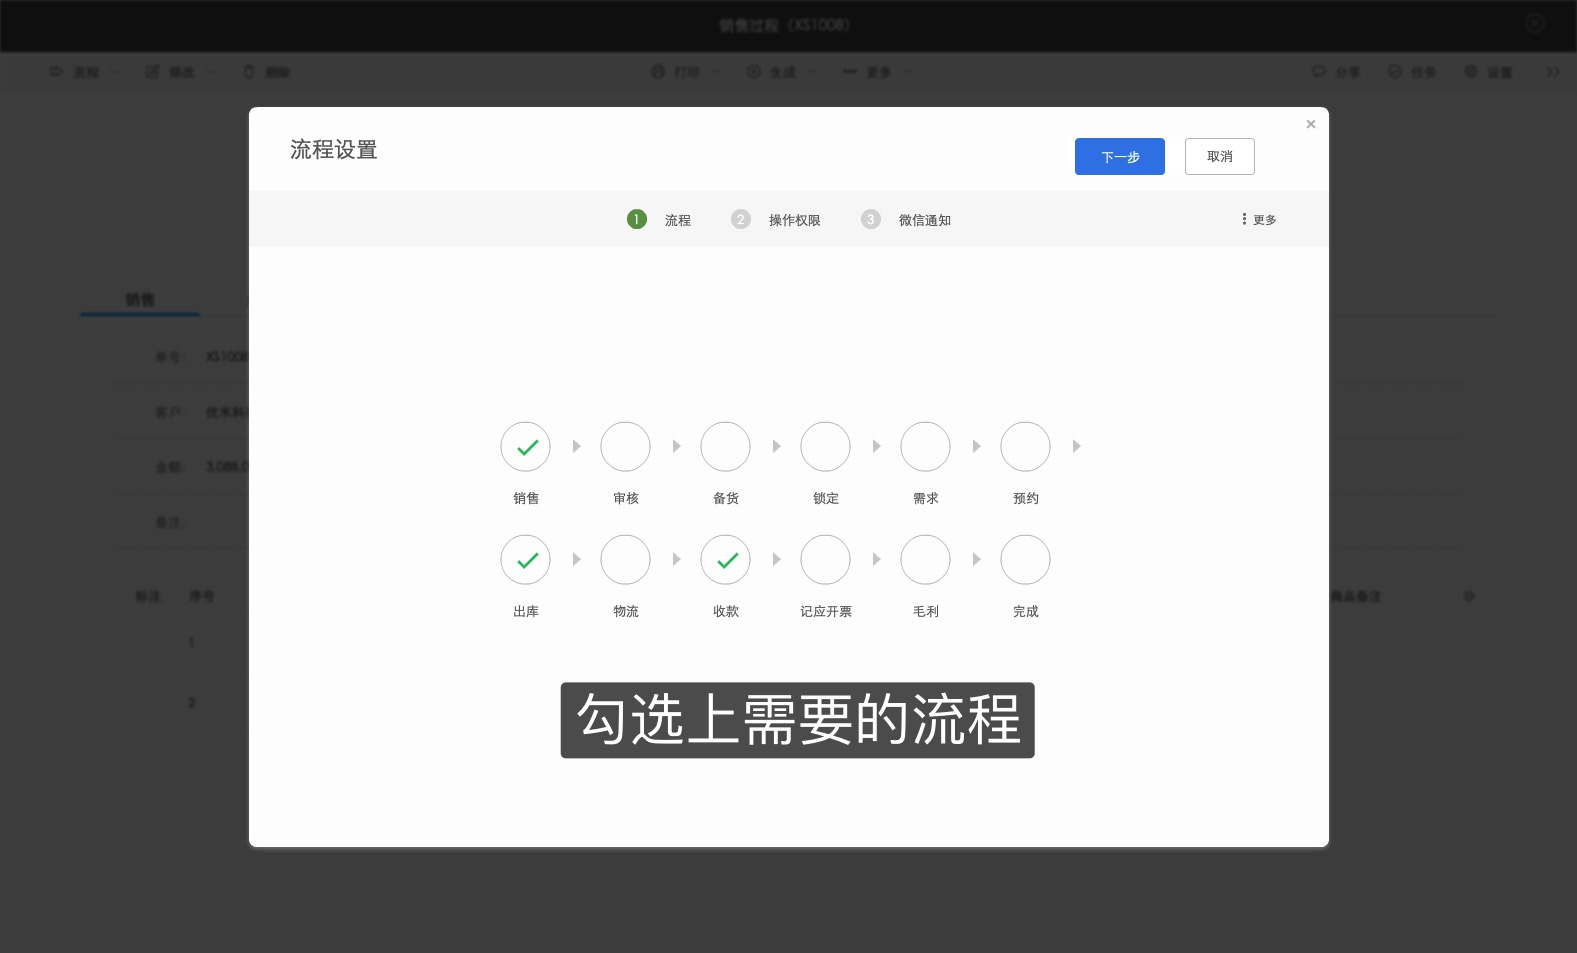The height and width of the screenshot is (953, 1577).
Task: Tick the 完成 process circle
Action: tap(1025, 560)
